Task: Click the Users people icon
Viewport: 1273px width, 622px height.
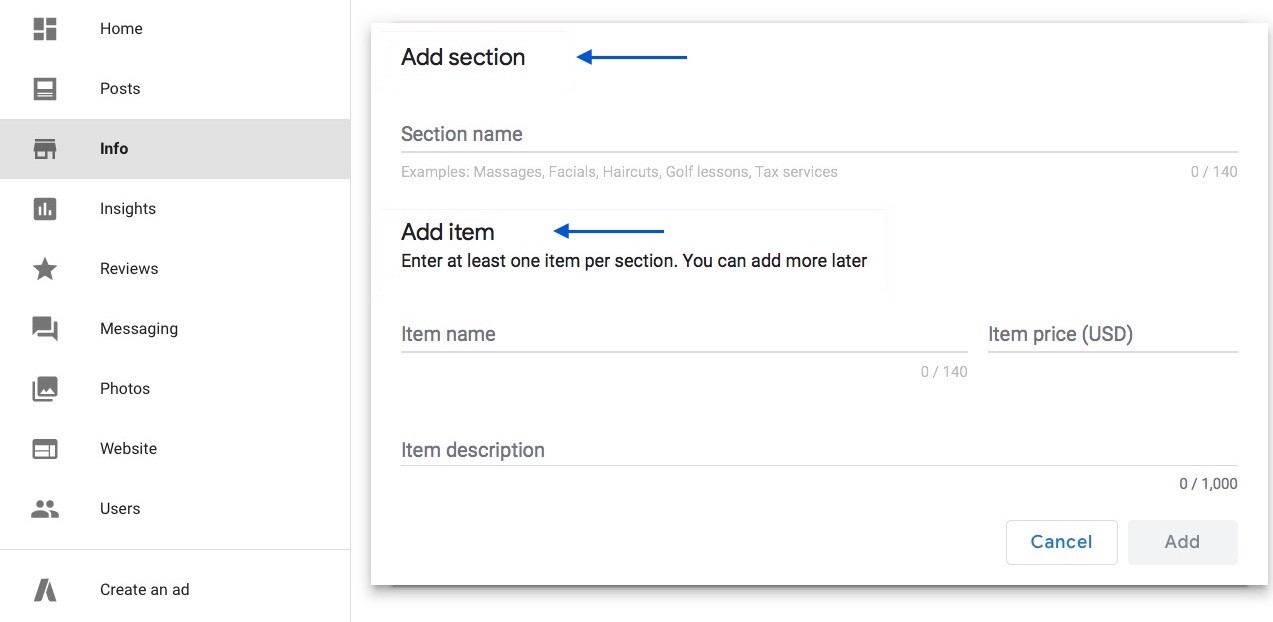Action: 45,509
